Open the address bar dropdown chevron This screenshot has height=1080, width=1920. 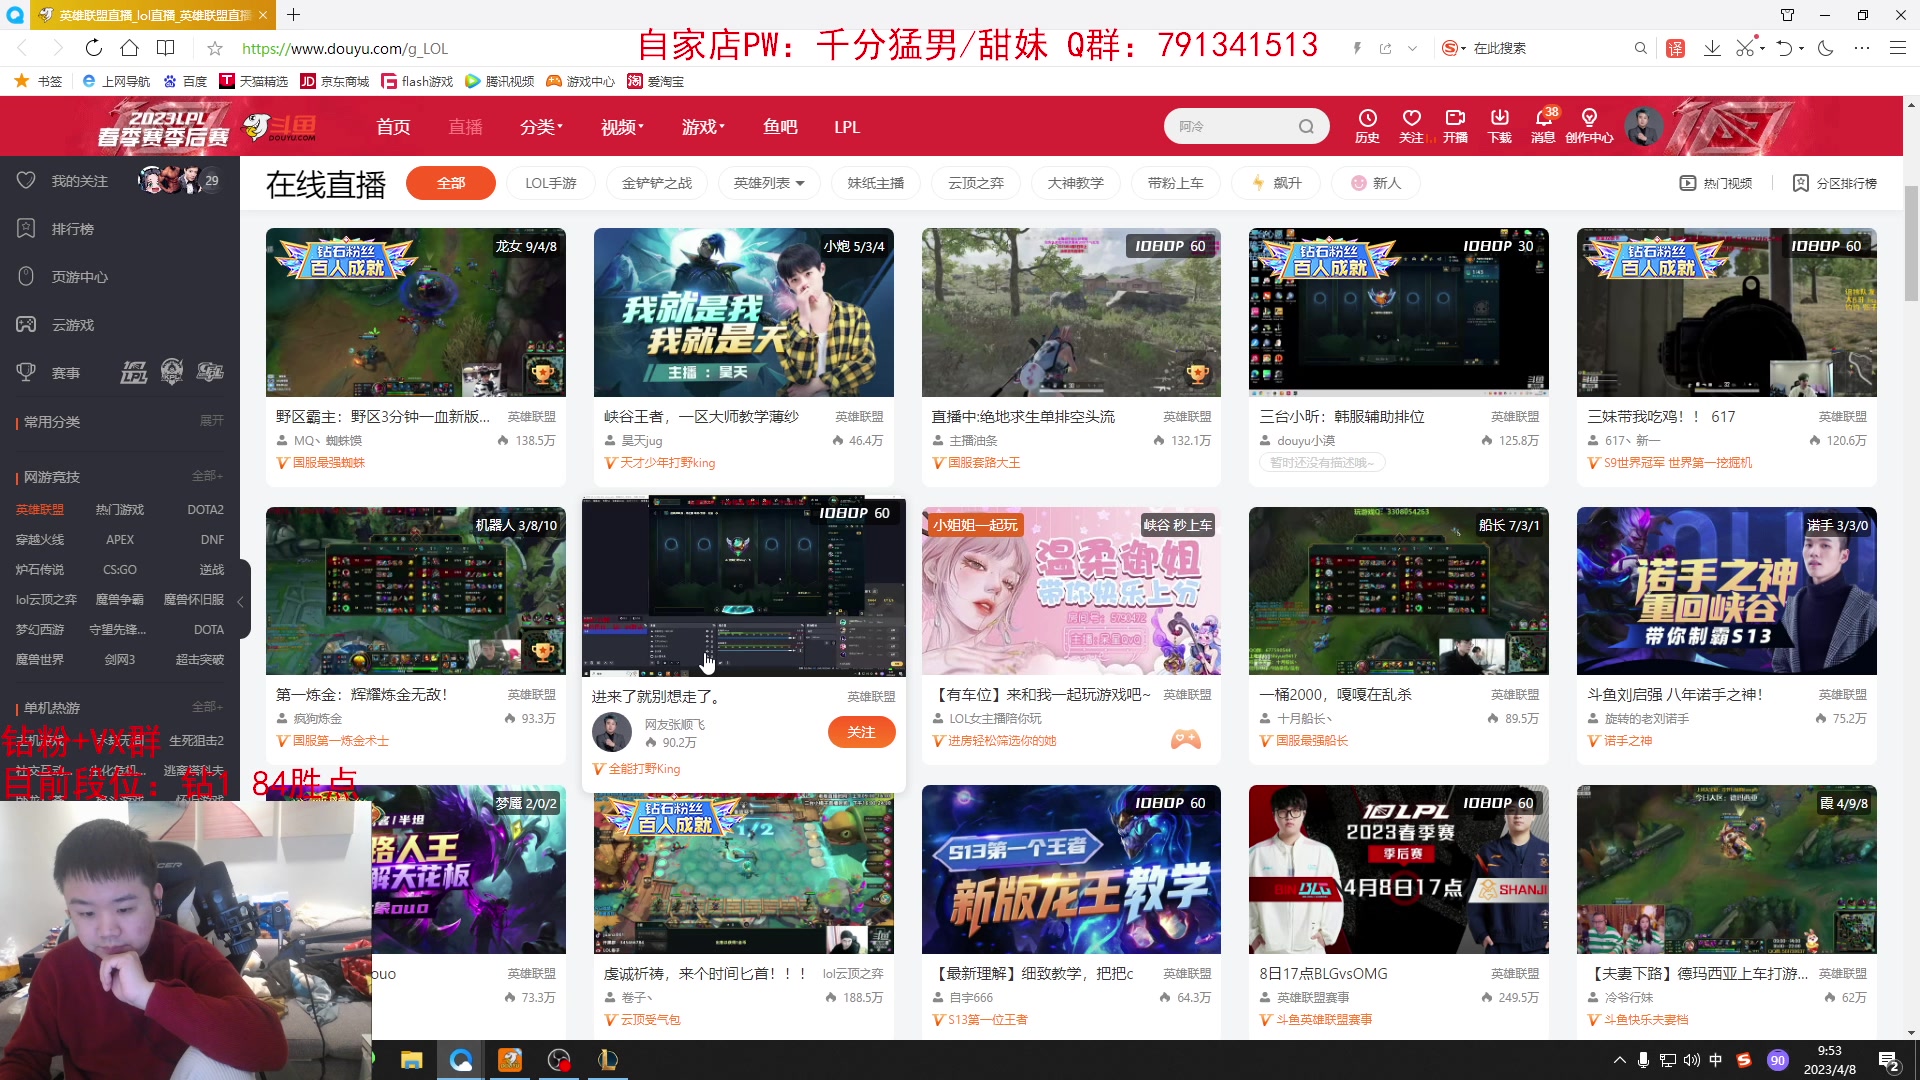(x=1412, y=48)
